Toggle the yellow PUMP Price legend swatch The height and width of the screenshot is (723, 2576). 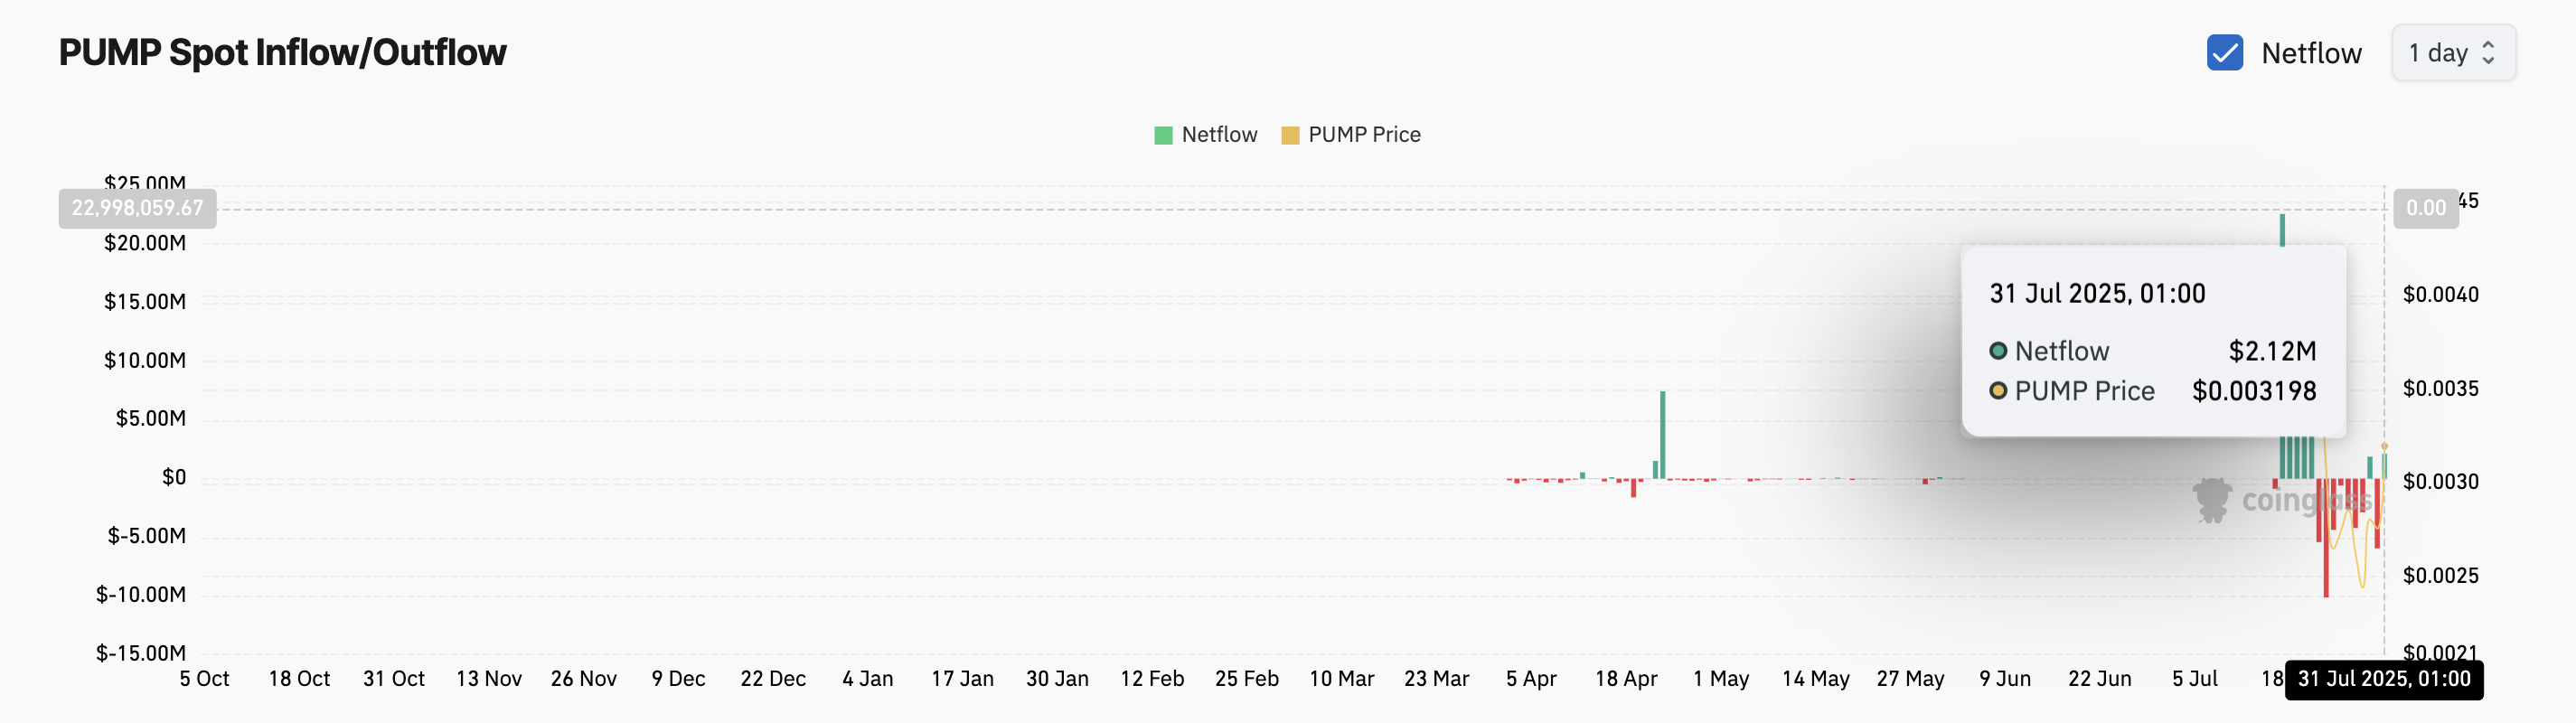[x=1290, y=135]
